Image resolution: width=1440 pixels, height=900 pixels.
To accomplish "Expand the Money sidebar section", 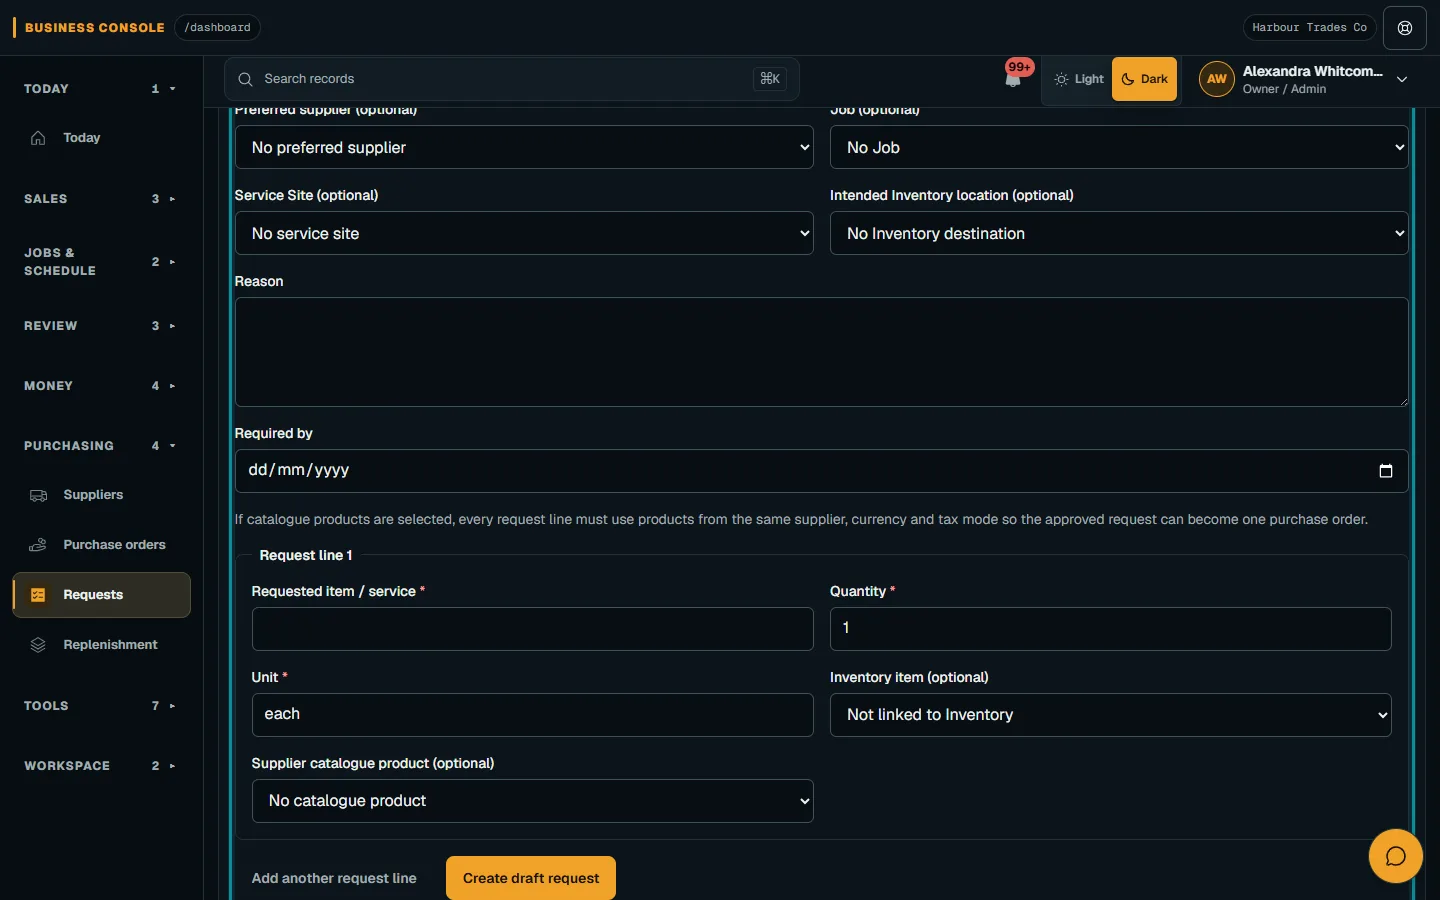I will pos(100,386).
